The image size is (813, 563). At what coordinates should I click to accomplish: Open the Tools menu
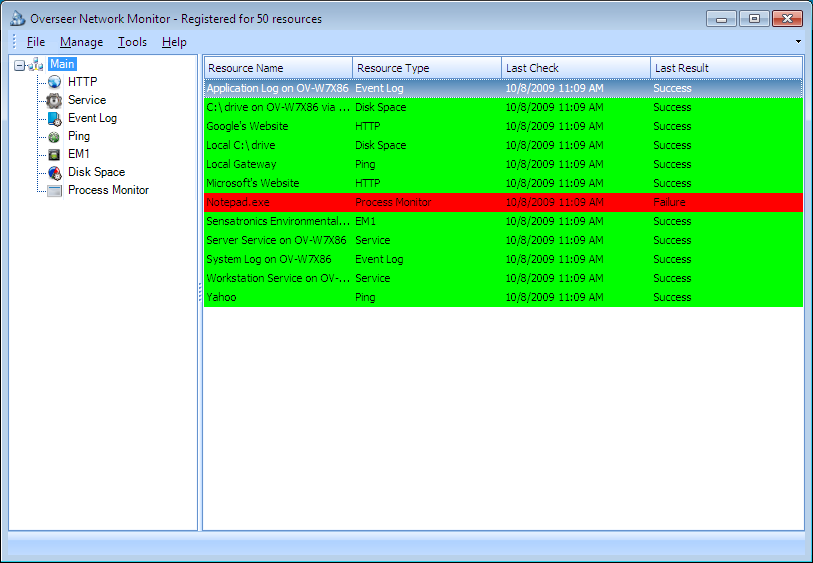coord(132,42)
